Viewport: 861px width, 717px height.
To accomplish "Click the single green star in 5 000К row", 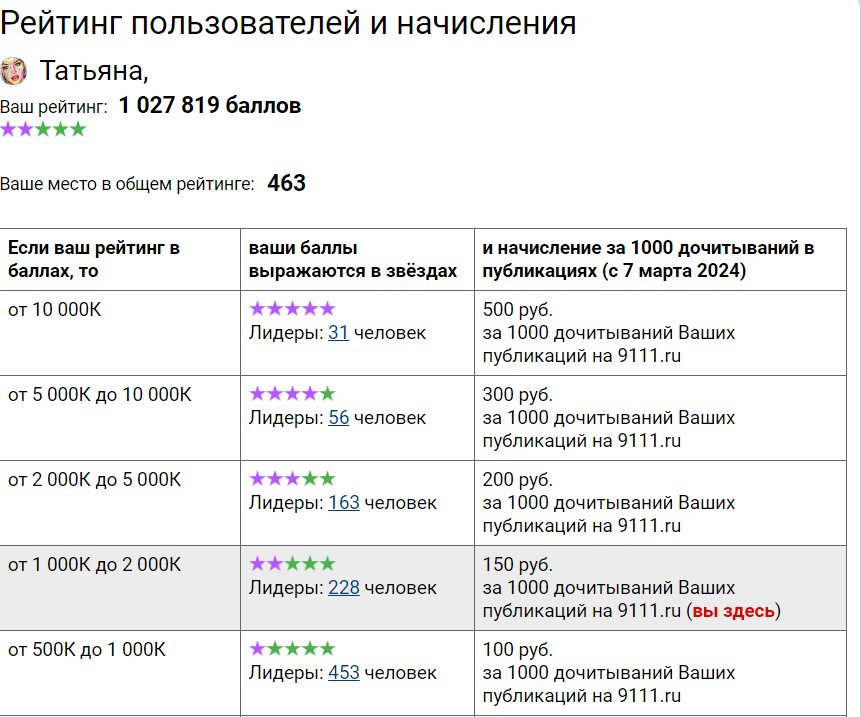I will click(328, 393).
